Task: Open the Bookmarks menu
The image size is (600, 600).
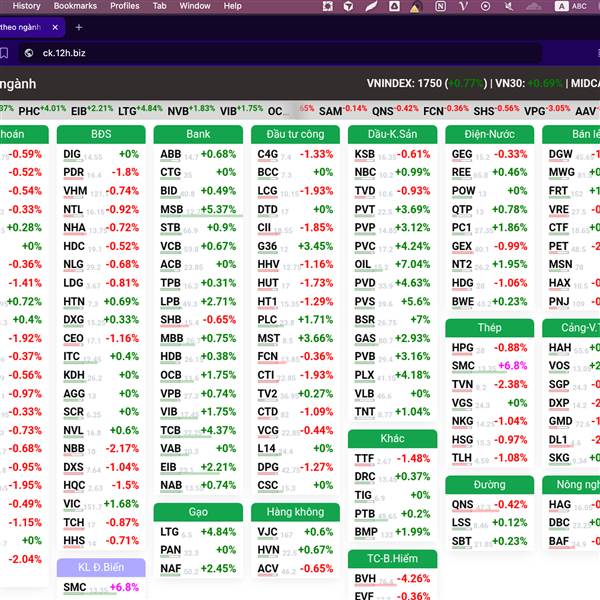Action: coord(75,6)
